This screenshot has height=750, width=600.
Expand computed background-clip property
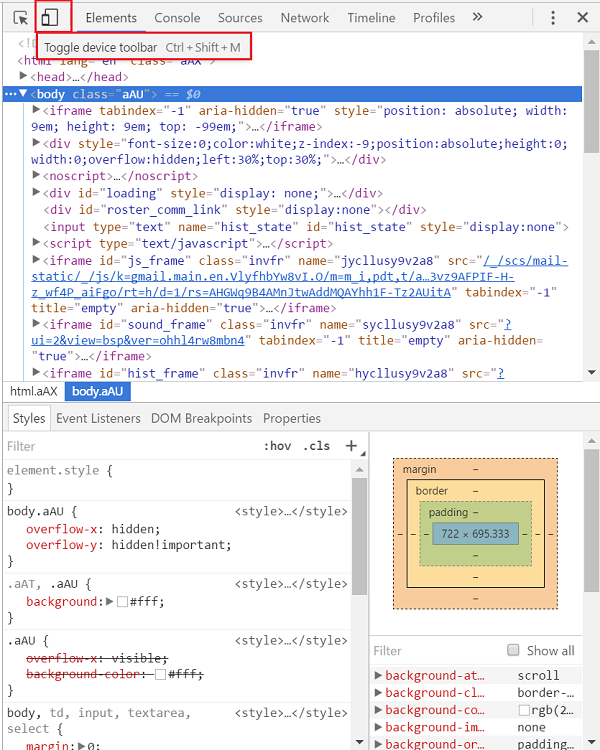[378, 692]
